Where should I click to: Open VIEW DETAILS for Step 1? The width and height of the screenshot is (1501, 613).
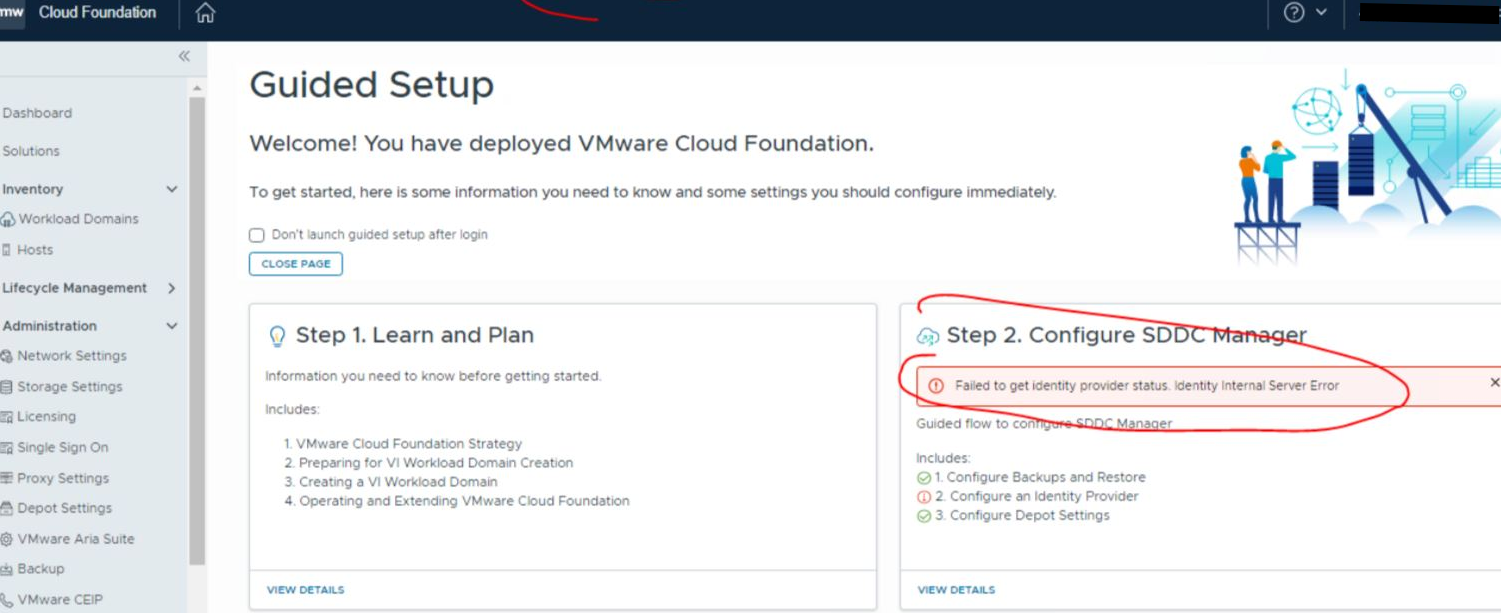point(305,590)
